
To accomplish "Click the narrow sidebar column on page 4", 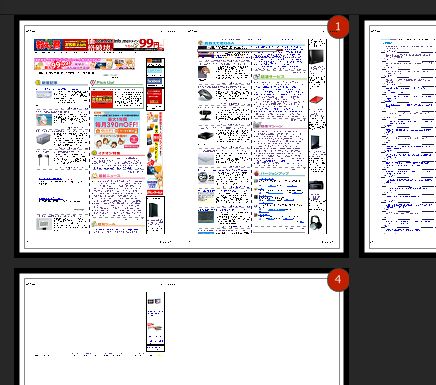I will pyautogui.click(x=155, y=322).
